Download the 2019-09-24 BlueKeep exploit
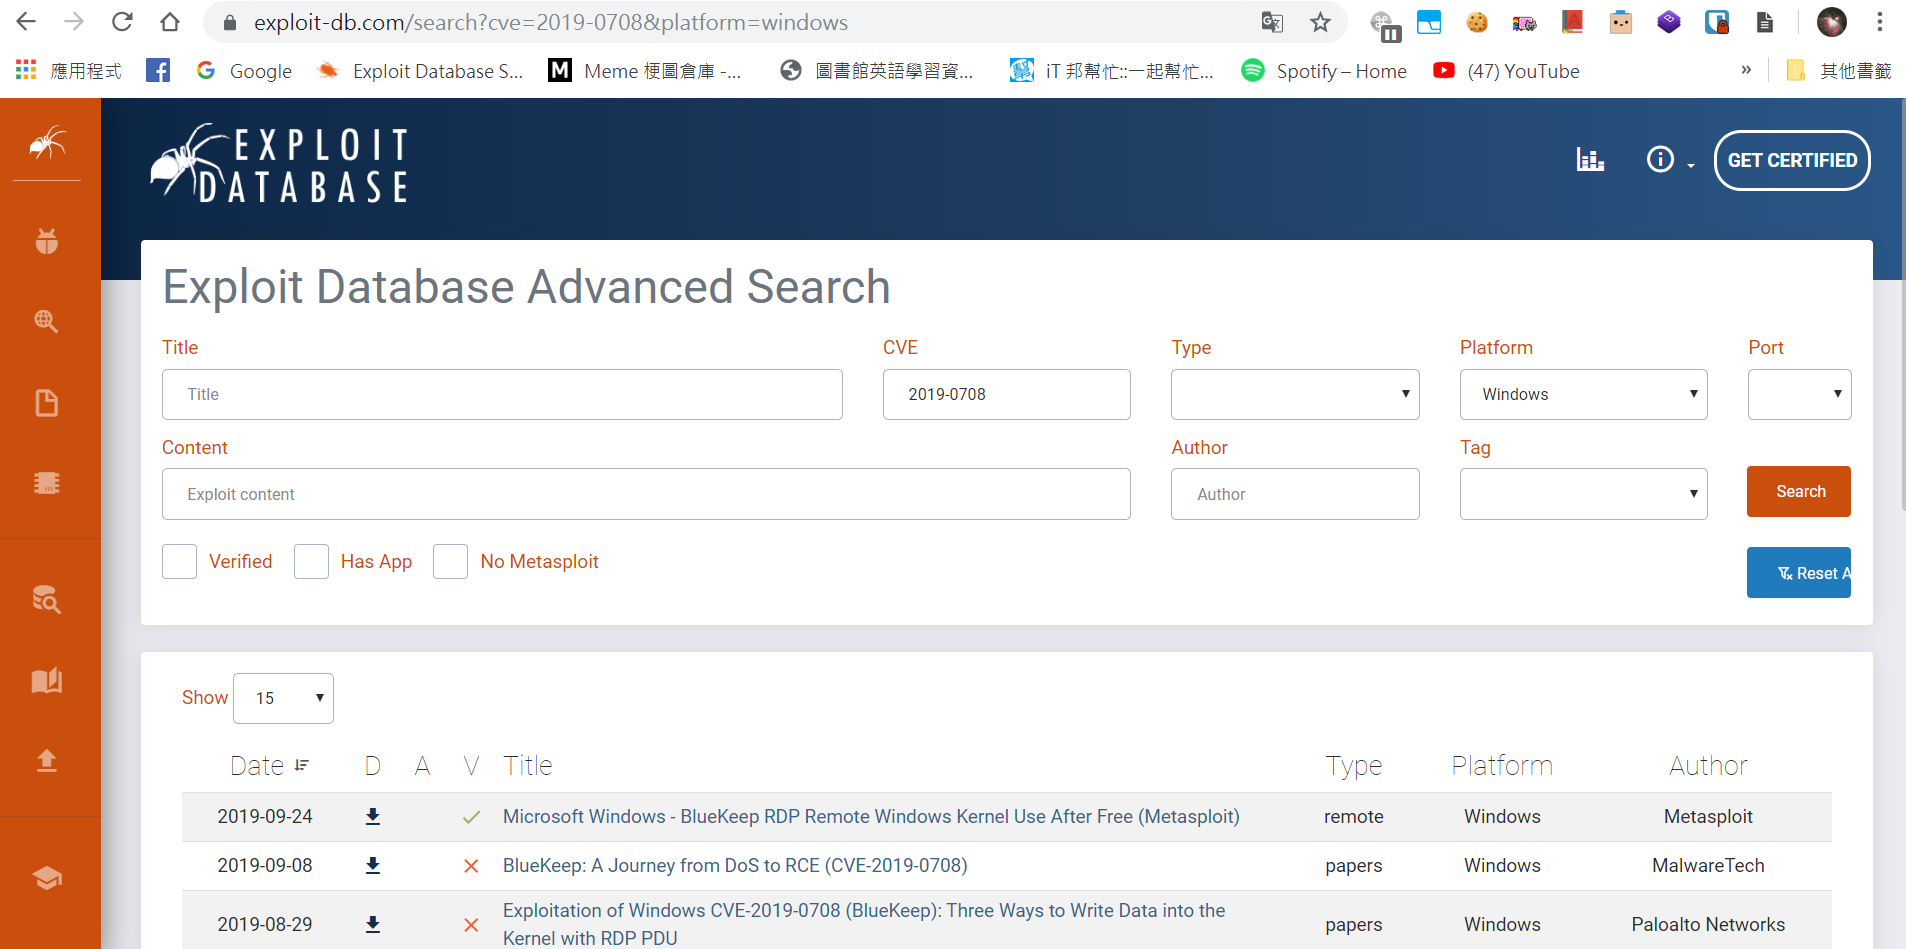The width and height of the screenshot is (1906, 949). [373, 817]
